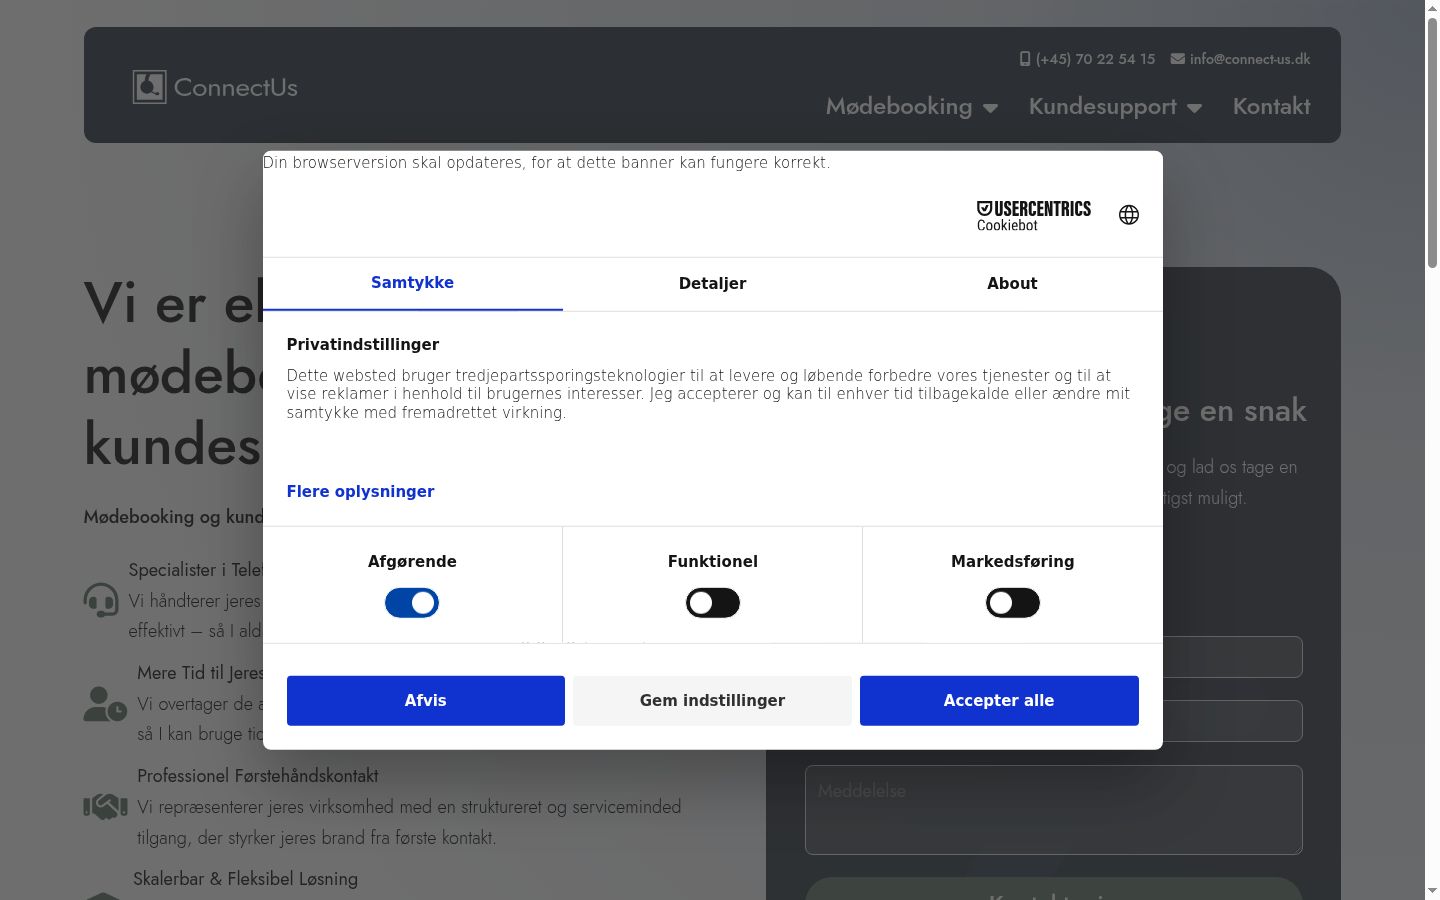
Task: Click the person-with-clock icon for Mere Tid
Action: pyautogui.click(x=105, y=704)
